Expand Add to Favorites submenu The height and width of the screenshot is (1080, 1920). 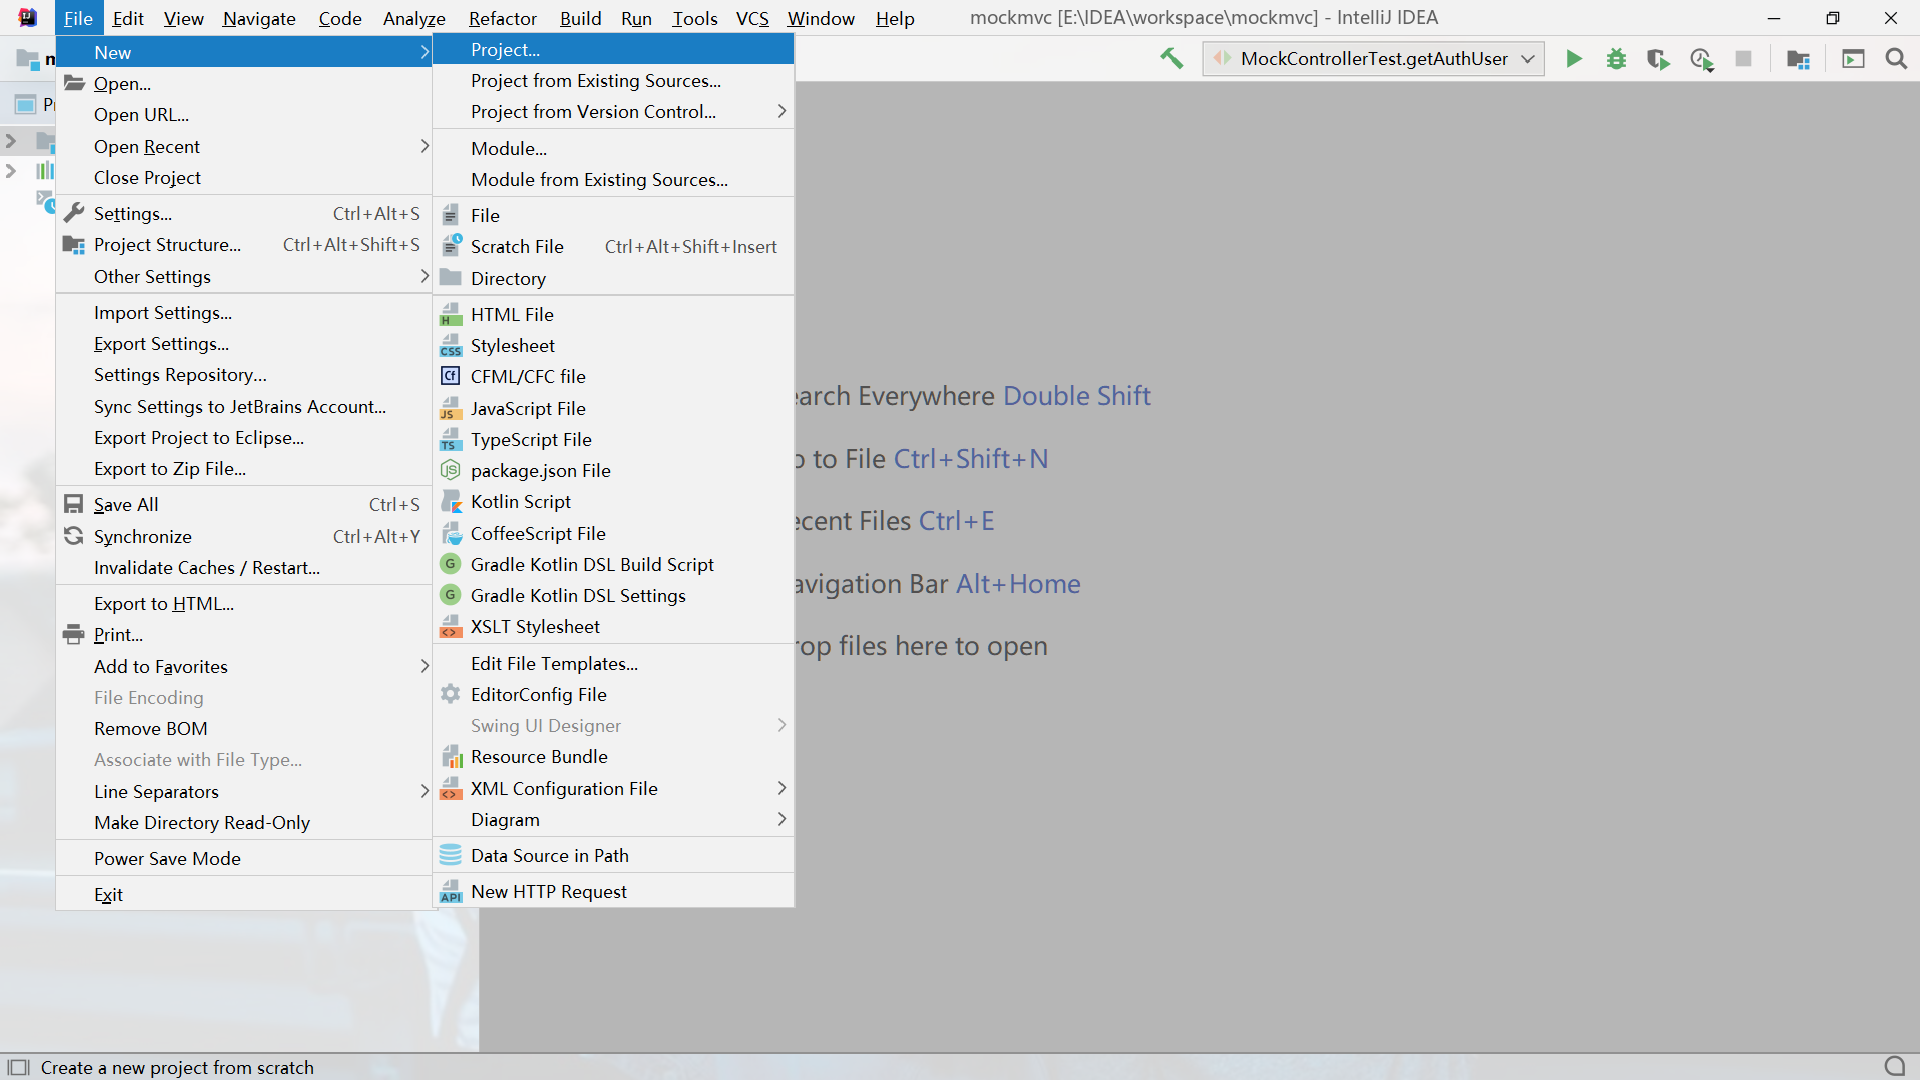[244, 666]
